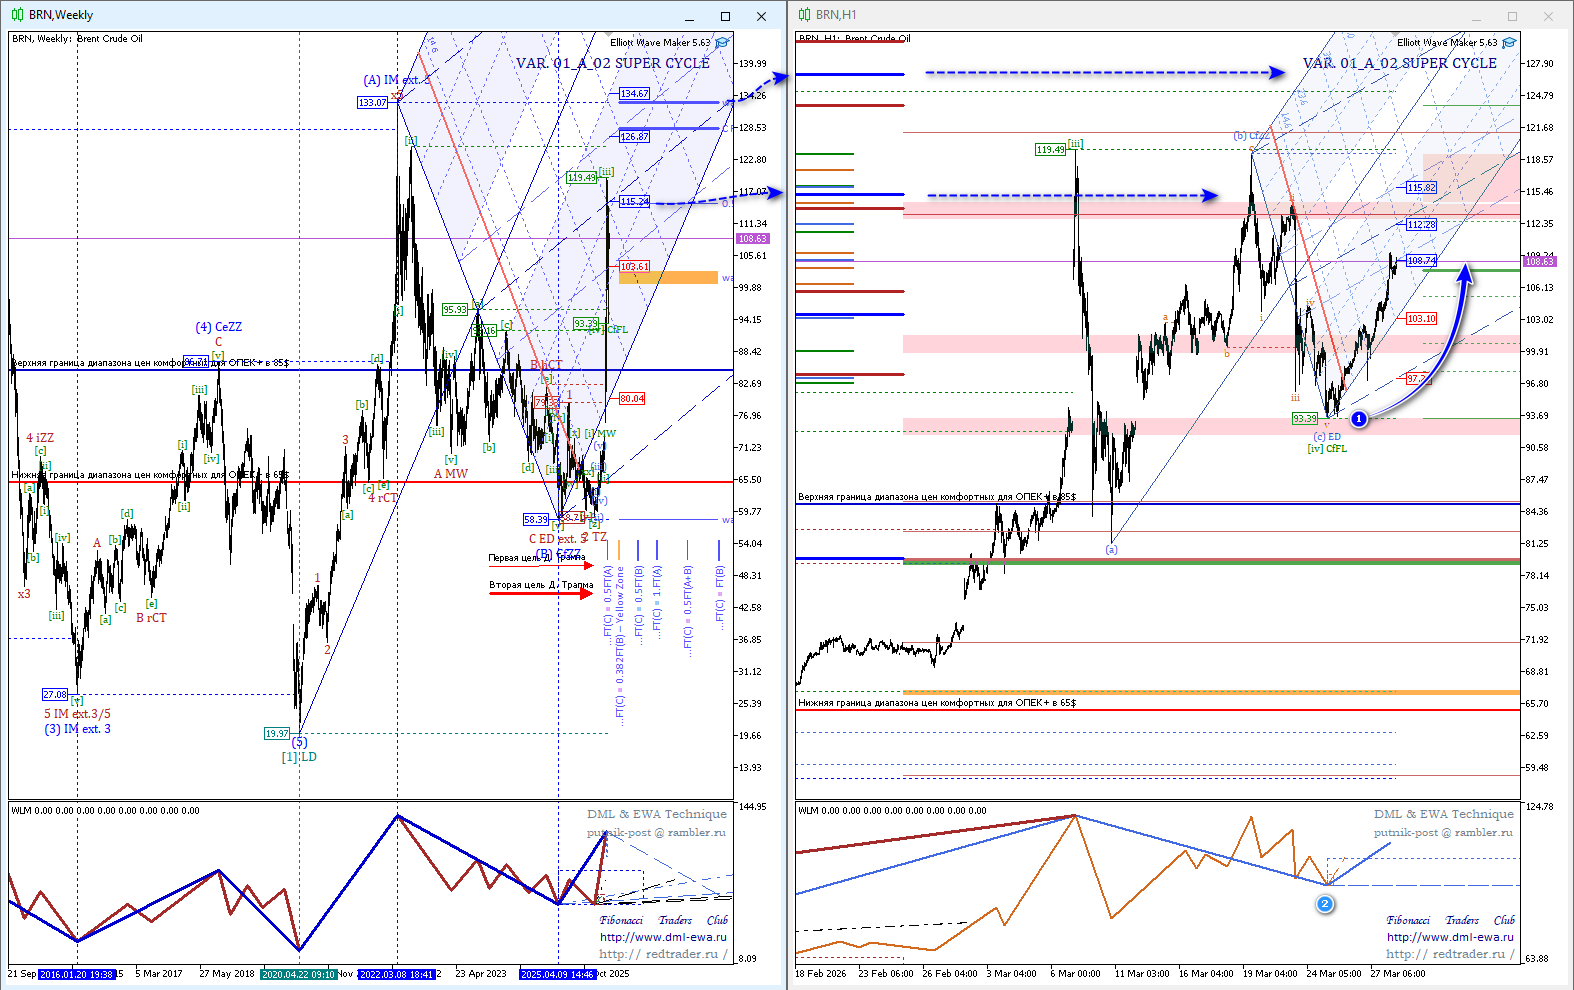Select the 2016.01.20 19:38 time marker
This screenshot has width=1574, height=990.
[x=77, y=974]
